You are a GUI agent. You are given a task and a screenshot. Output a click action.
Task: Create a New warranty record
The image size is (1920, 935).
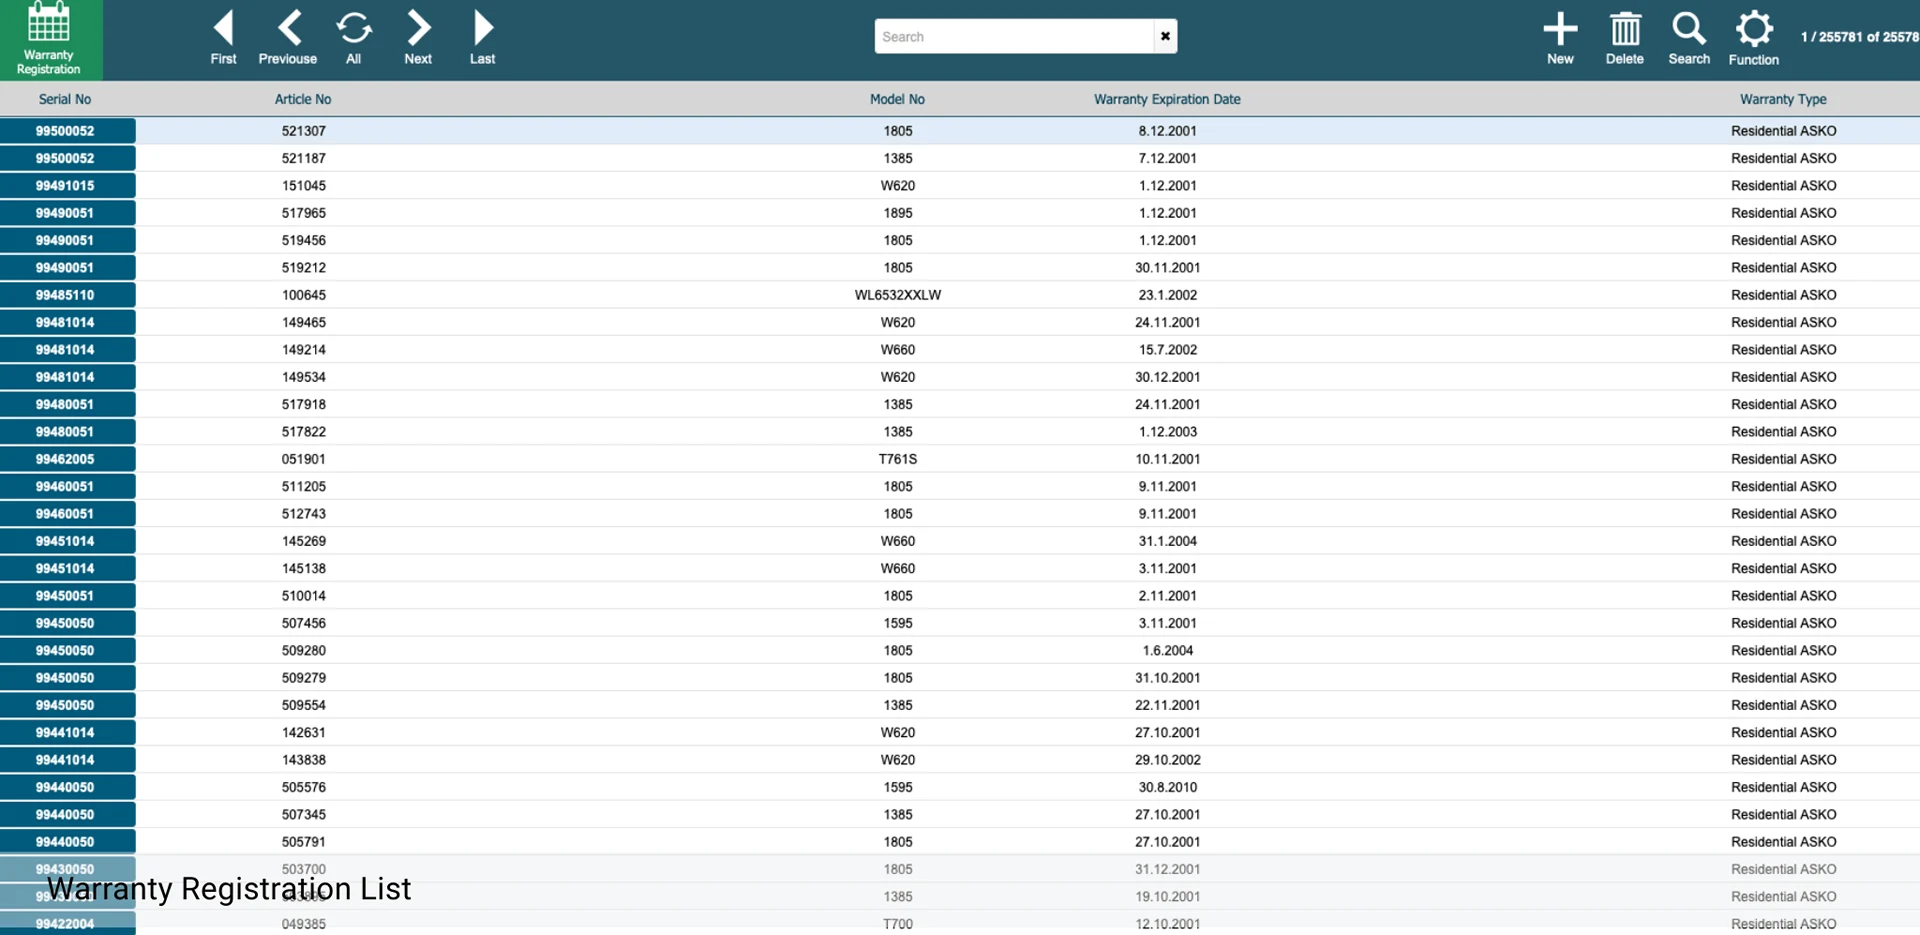[x=1560, y=38]
